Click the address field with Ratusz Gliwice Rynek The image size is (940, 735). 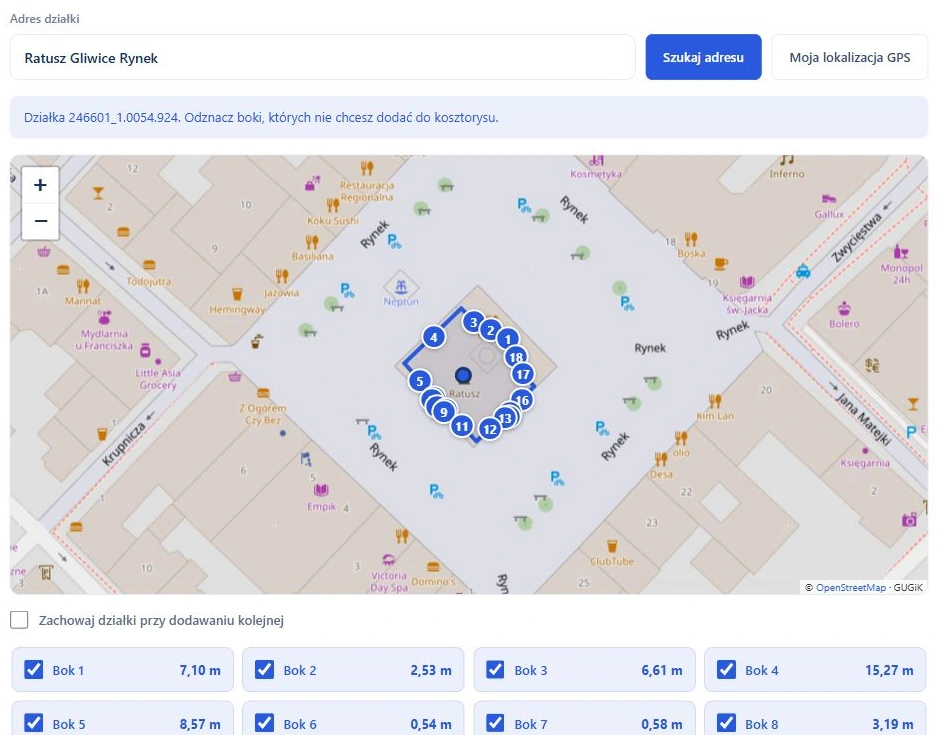click(323, 58)
